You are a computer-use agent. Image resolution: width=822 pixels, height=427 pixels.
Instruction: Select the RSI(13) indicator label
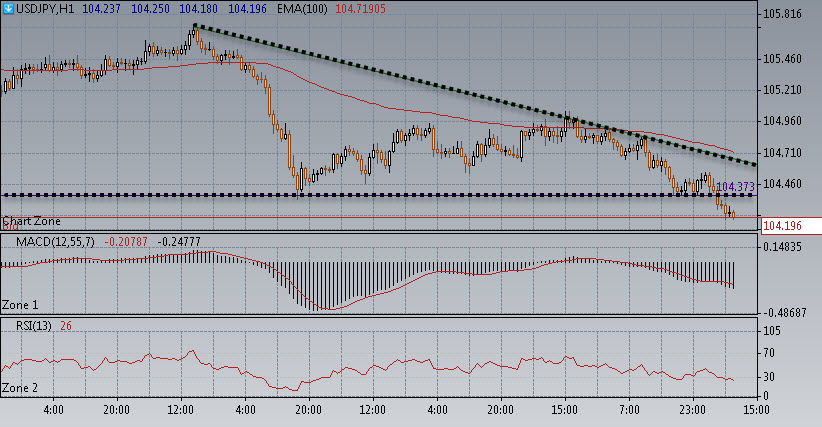coord(34,326)
